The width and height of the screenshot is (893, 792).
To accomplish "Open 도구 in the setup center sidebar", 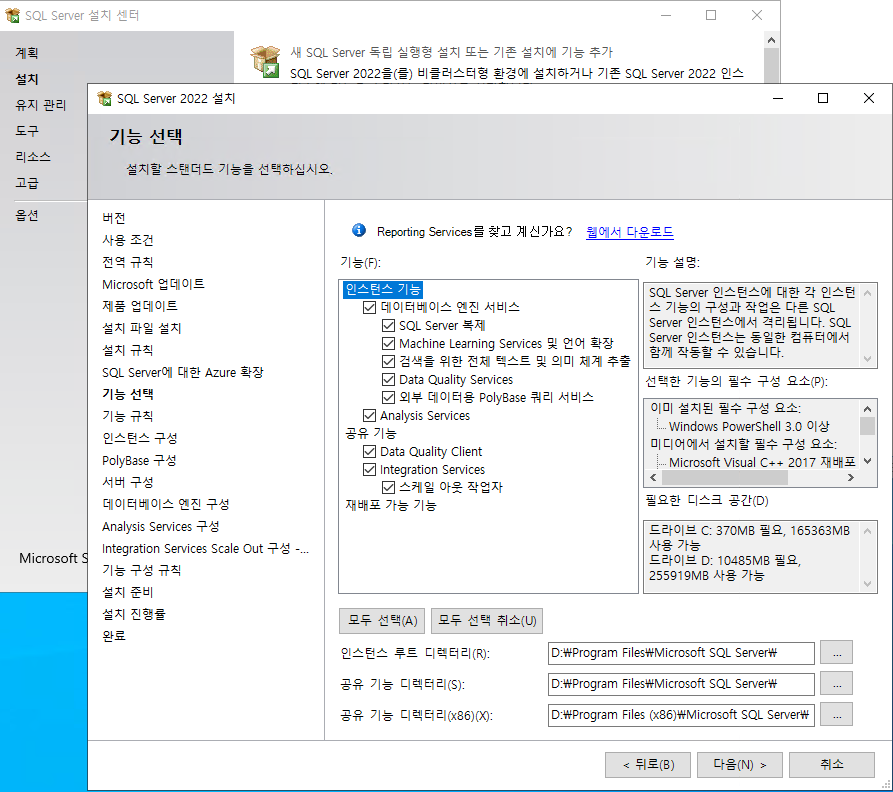I will (27, 131).
